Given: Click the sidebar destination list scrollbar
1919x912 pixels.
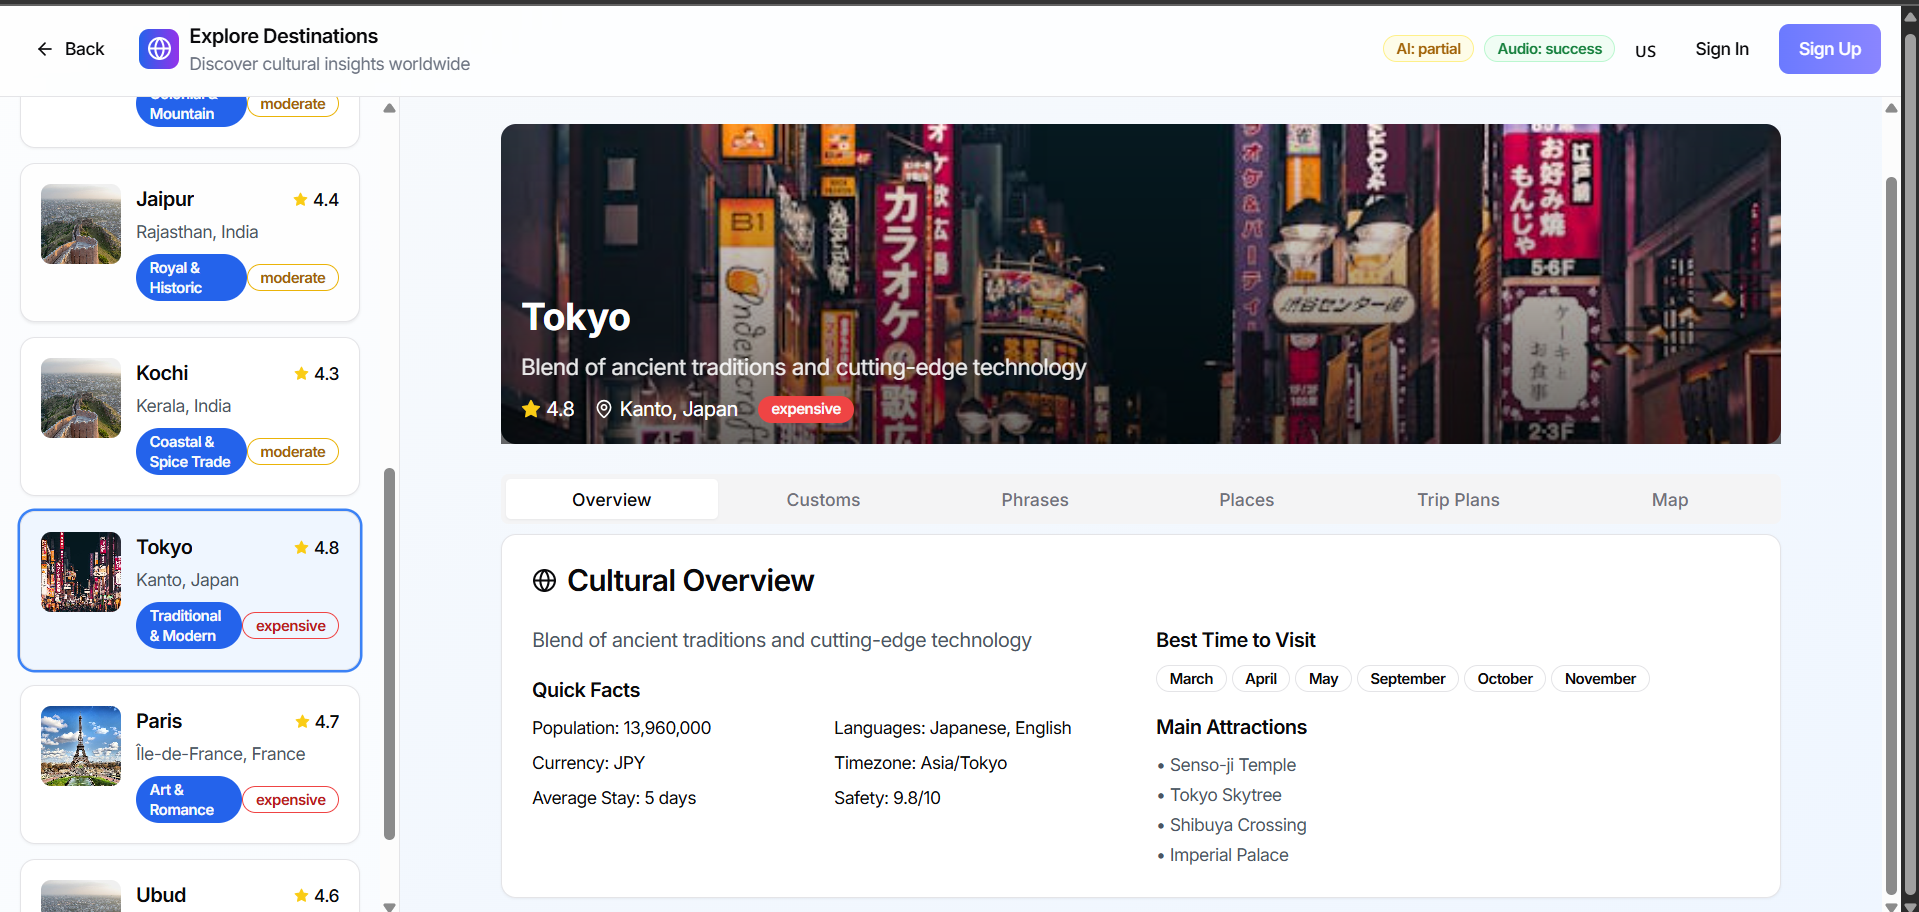Looking at the screenshot, I should 390,654.
